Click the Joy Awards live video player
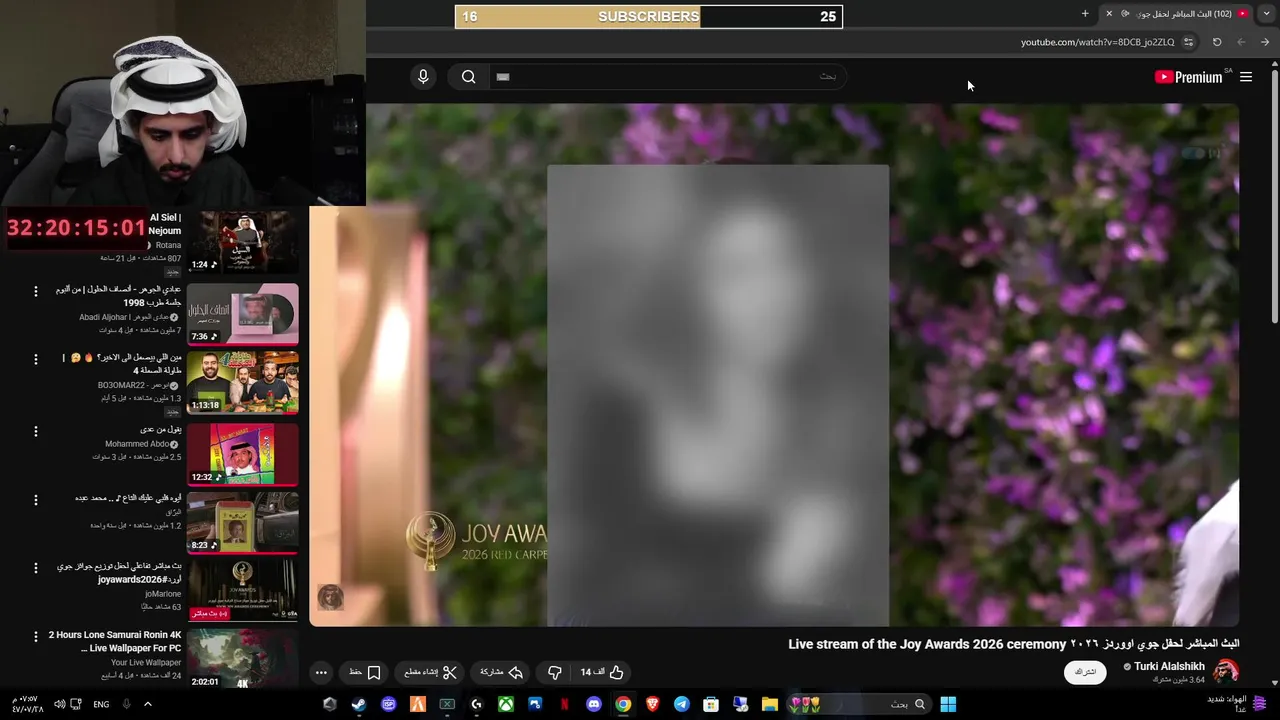 (774, 364)
